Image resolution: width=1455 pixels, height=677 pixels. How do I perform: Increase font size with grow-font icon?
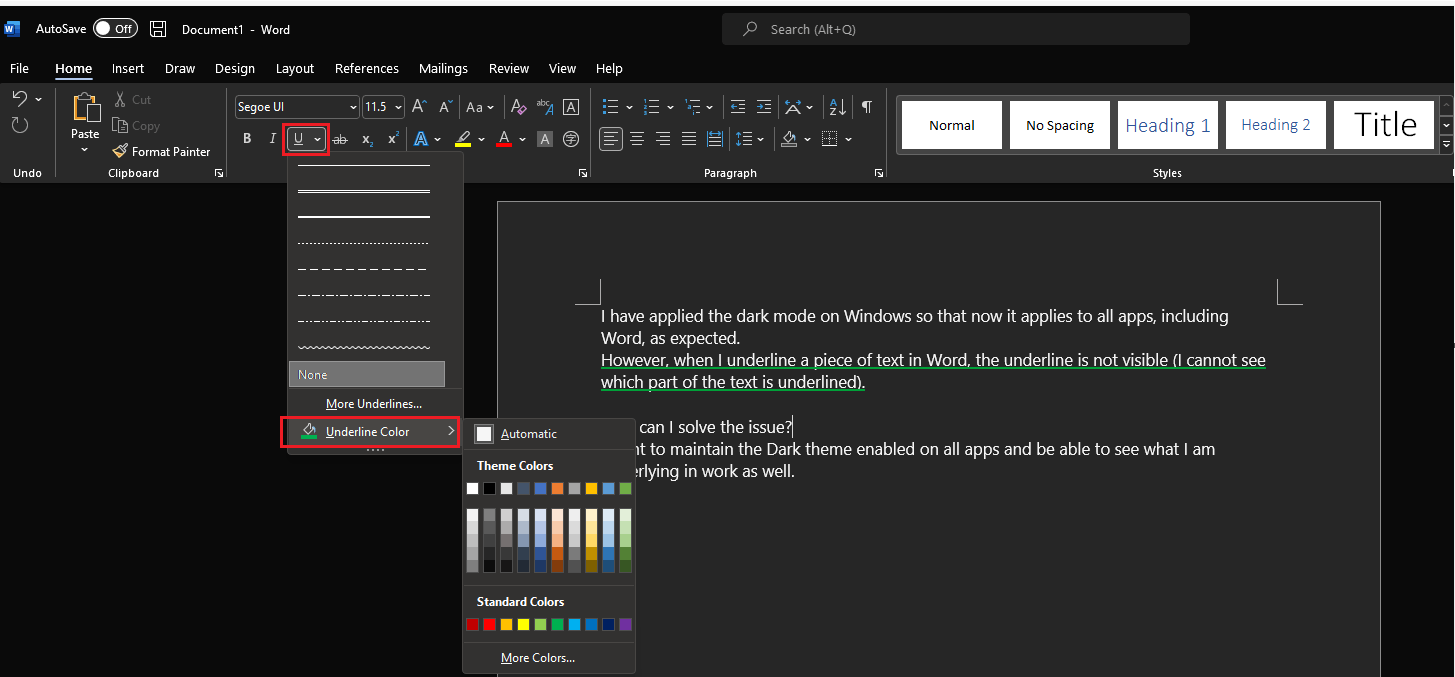(x=420, y=107)
